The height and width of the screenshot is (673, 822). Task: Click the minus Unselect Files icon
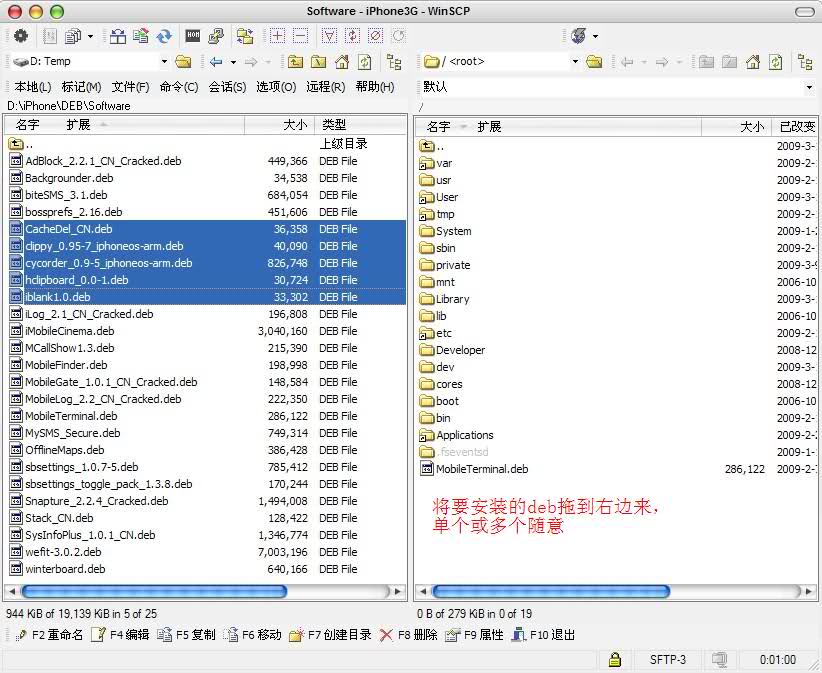coord(300,36)
